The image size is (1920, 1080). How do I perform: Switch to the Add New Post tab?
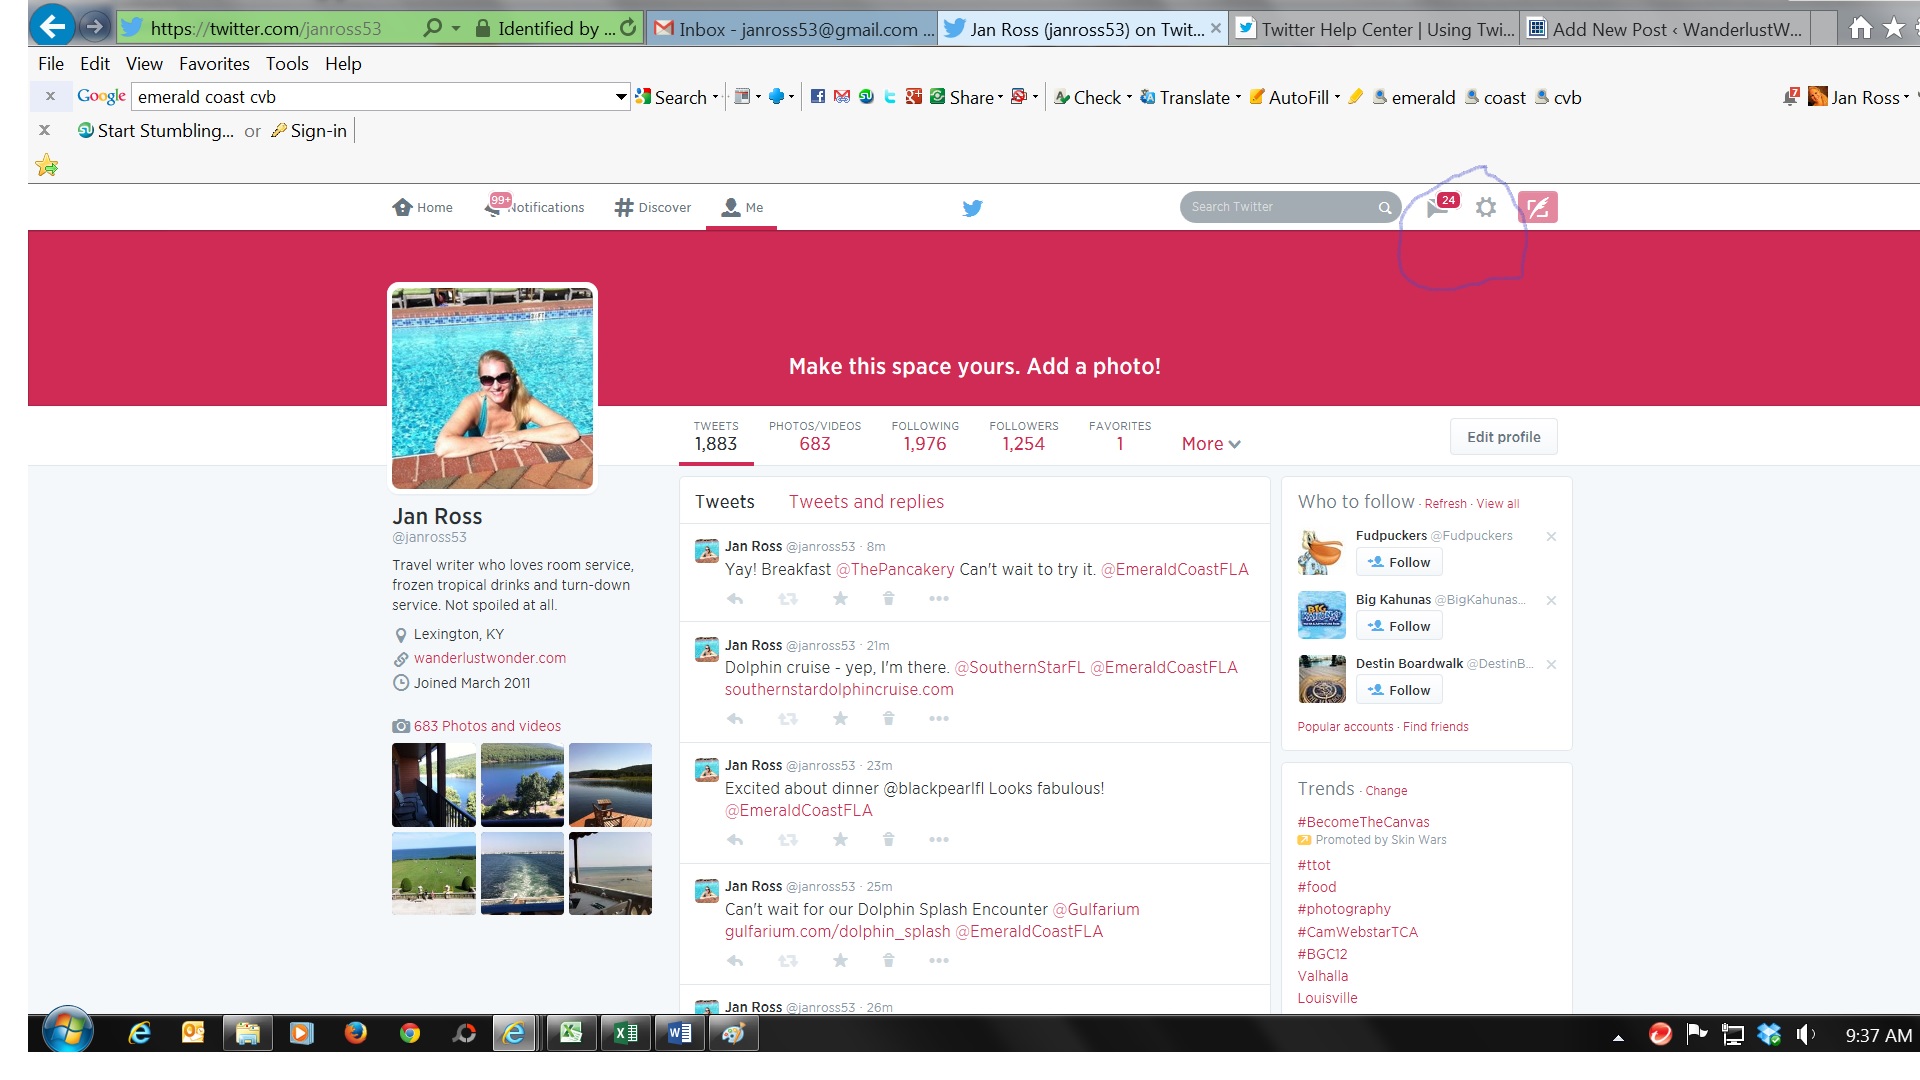(1665, 29)
